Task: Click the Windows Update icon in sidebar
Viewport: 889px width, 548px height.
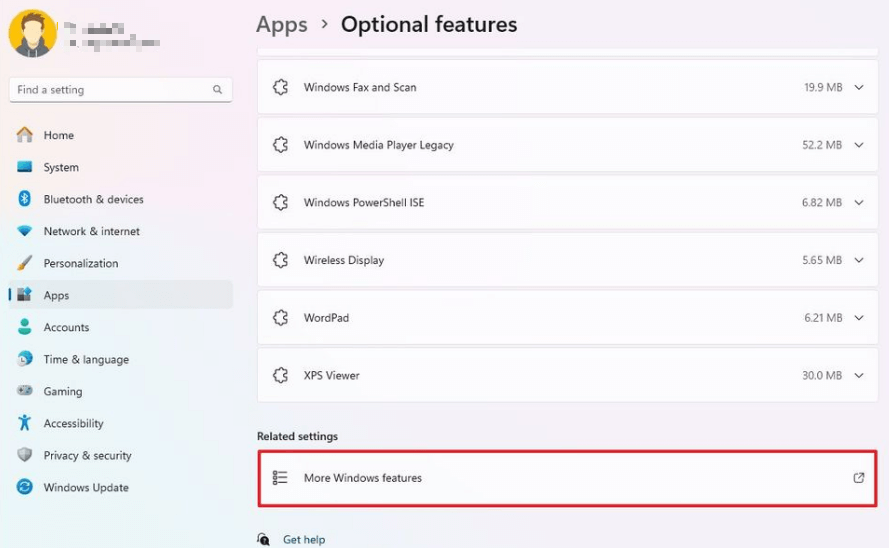Action: (25, 487)
